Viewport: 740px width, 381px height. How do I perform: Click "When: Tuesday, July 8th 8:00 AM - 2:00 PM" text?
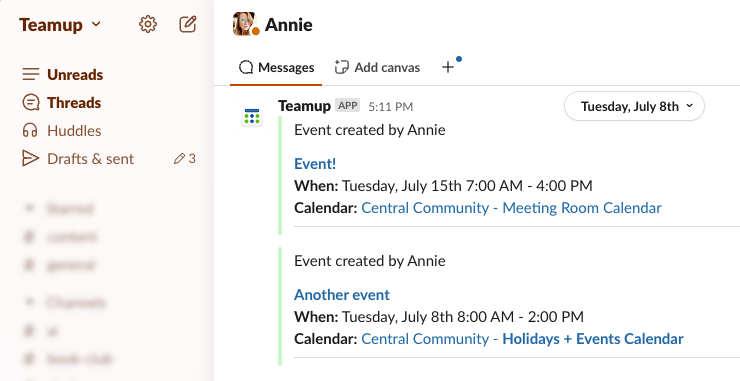pyautogui.click(x=439, y=316)
